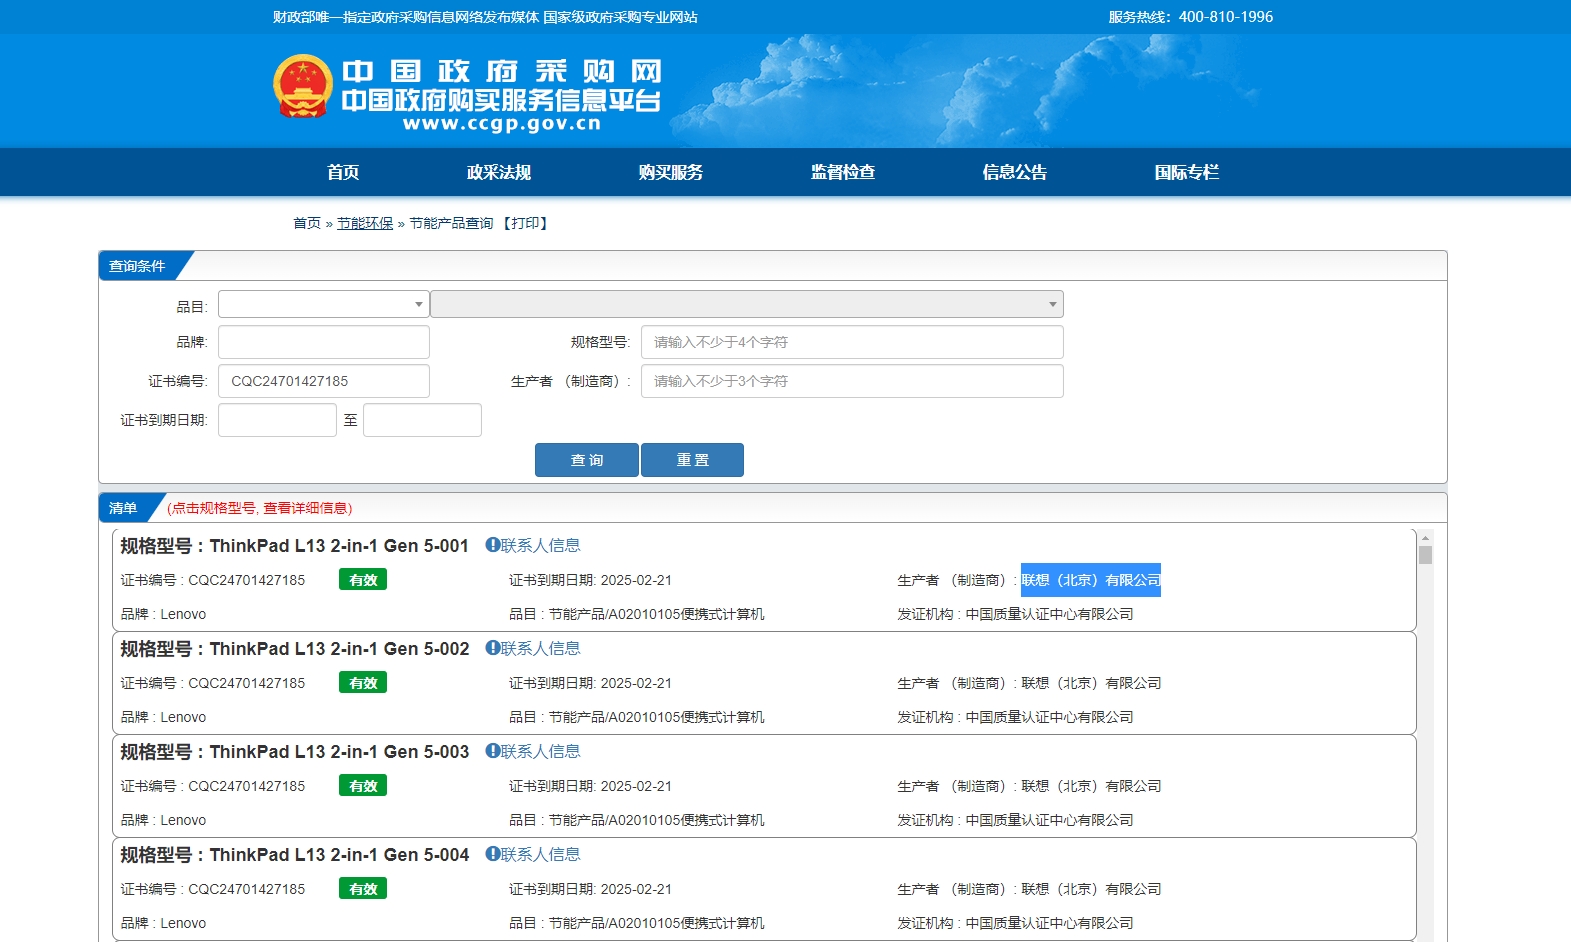The image size is (1571, 942).
Task: Click the results list scroll up arrow
Action: pyautogui.click(x=1425, y=538)
